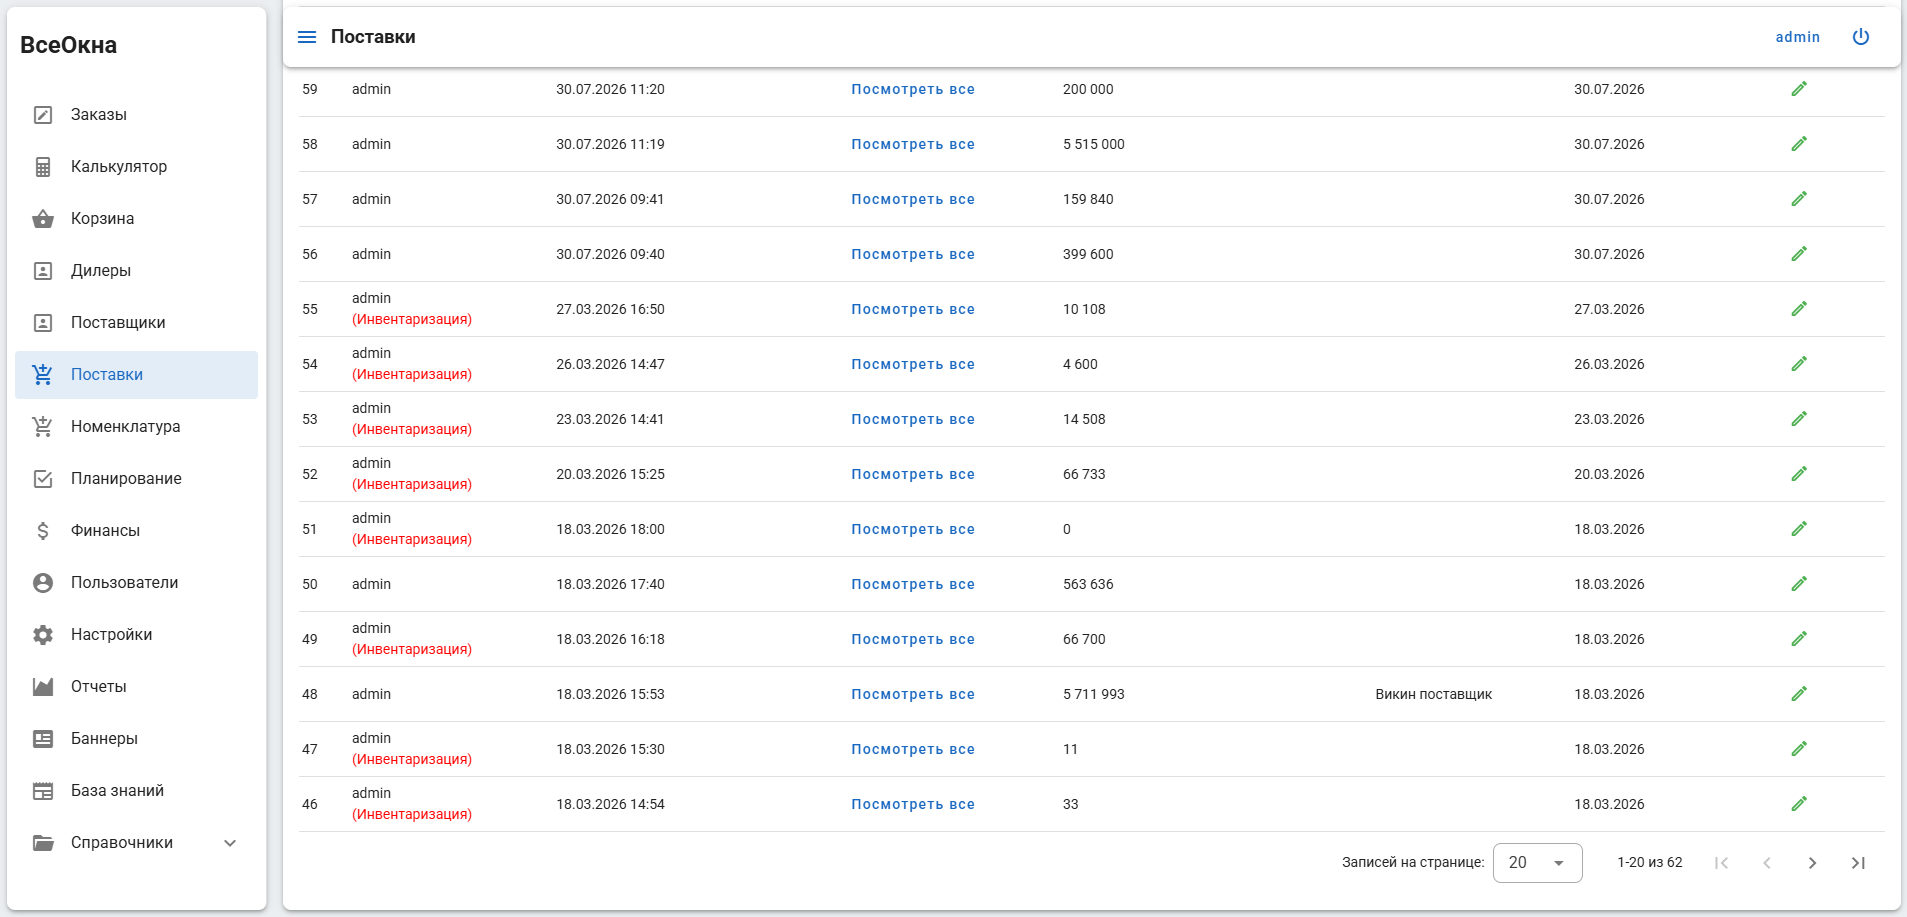
Task: Switch to the Заказы menu item
Action: point(137,115)
